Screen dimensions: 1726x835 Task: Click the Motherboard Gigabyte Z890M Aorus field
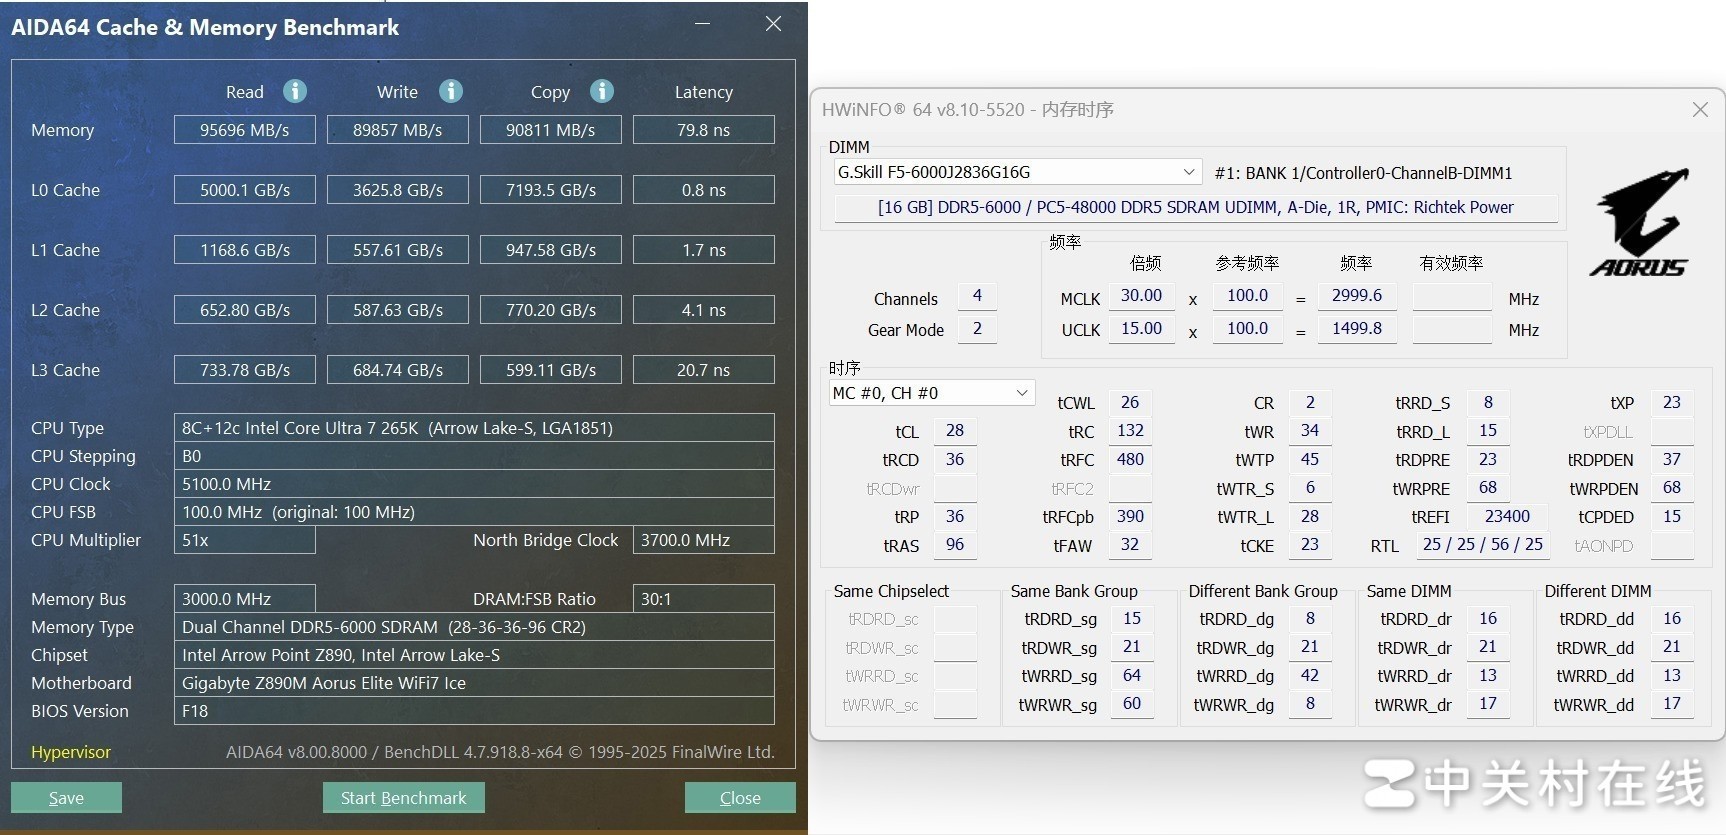[474, 683]
